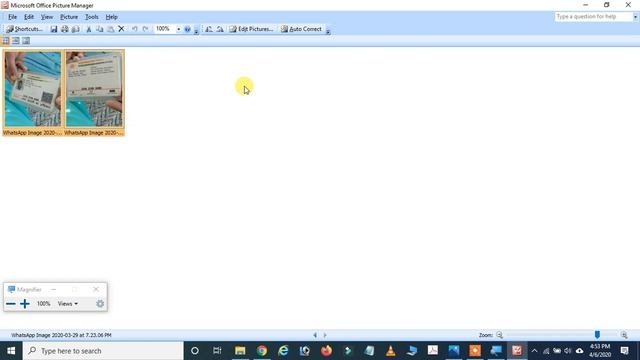
Task: Click the Magnifier zoom out minus button
Action: (x=11, y=304)
